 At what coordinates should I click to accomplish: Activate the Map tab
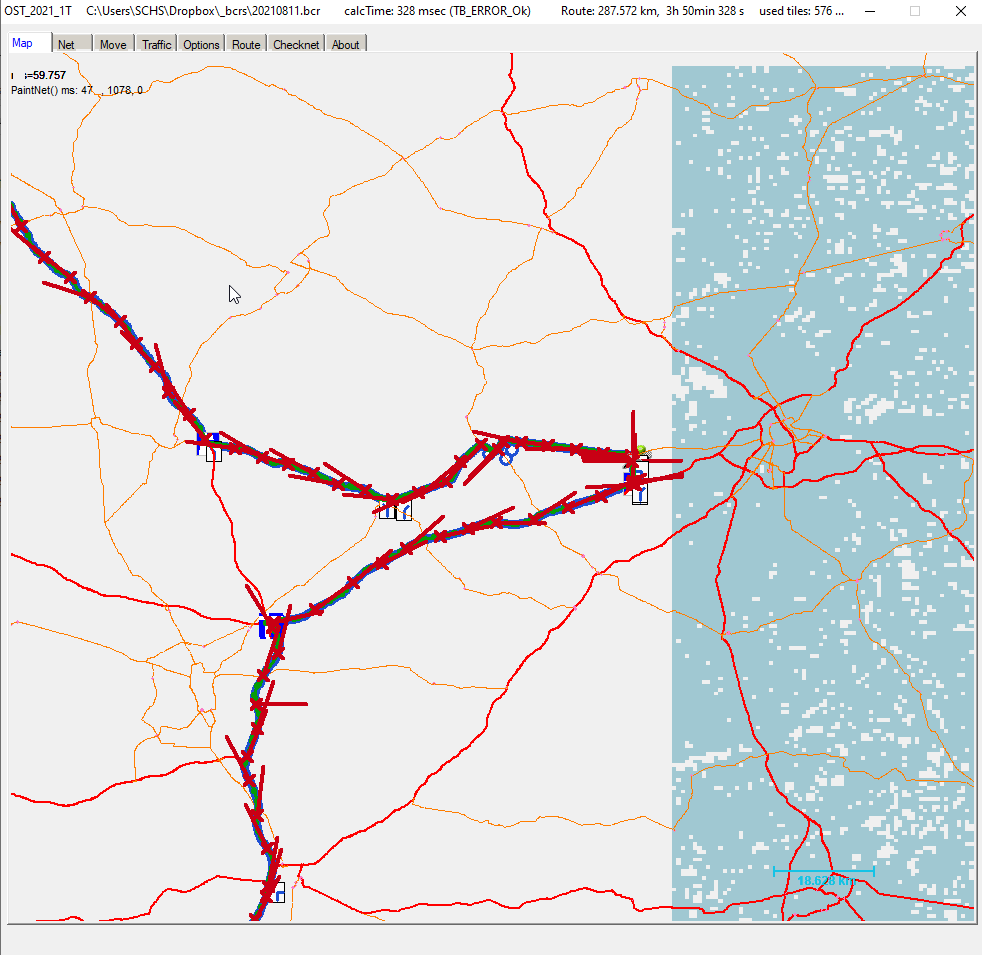pyautogui.click(x=22, y=43)
